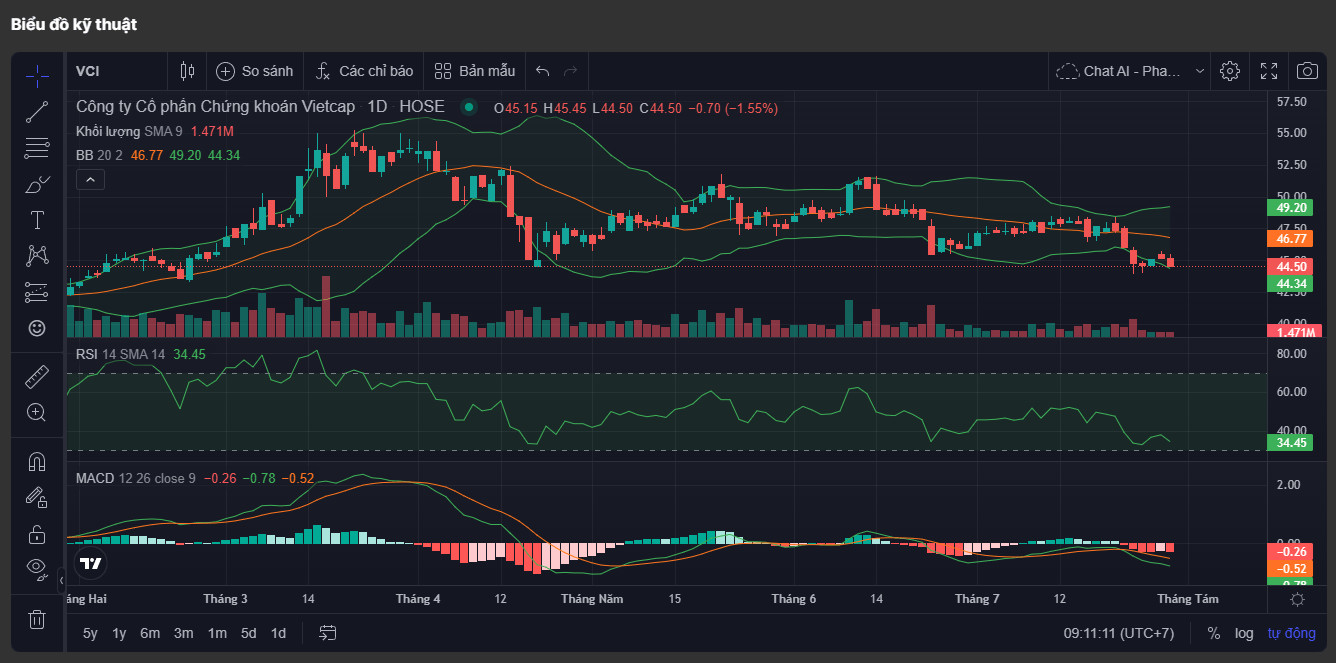This screenshot has width=1336, height=663.
Task: Select the Text annotation tool
Action: [37, 220]
